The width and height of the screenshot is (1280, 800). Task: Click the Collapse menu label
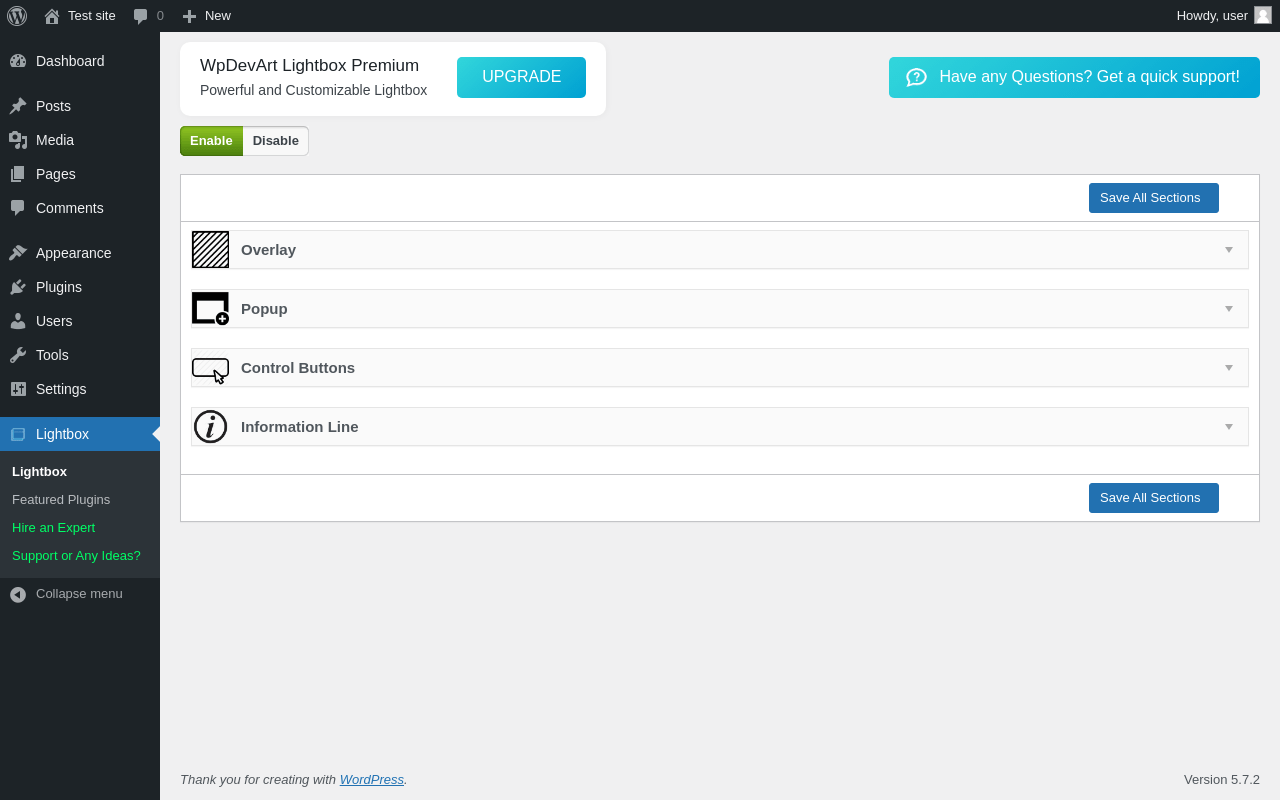tap(79, 594)
